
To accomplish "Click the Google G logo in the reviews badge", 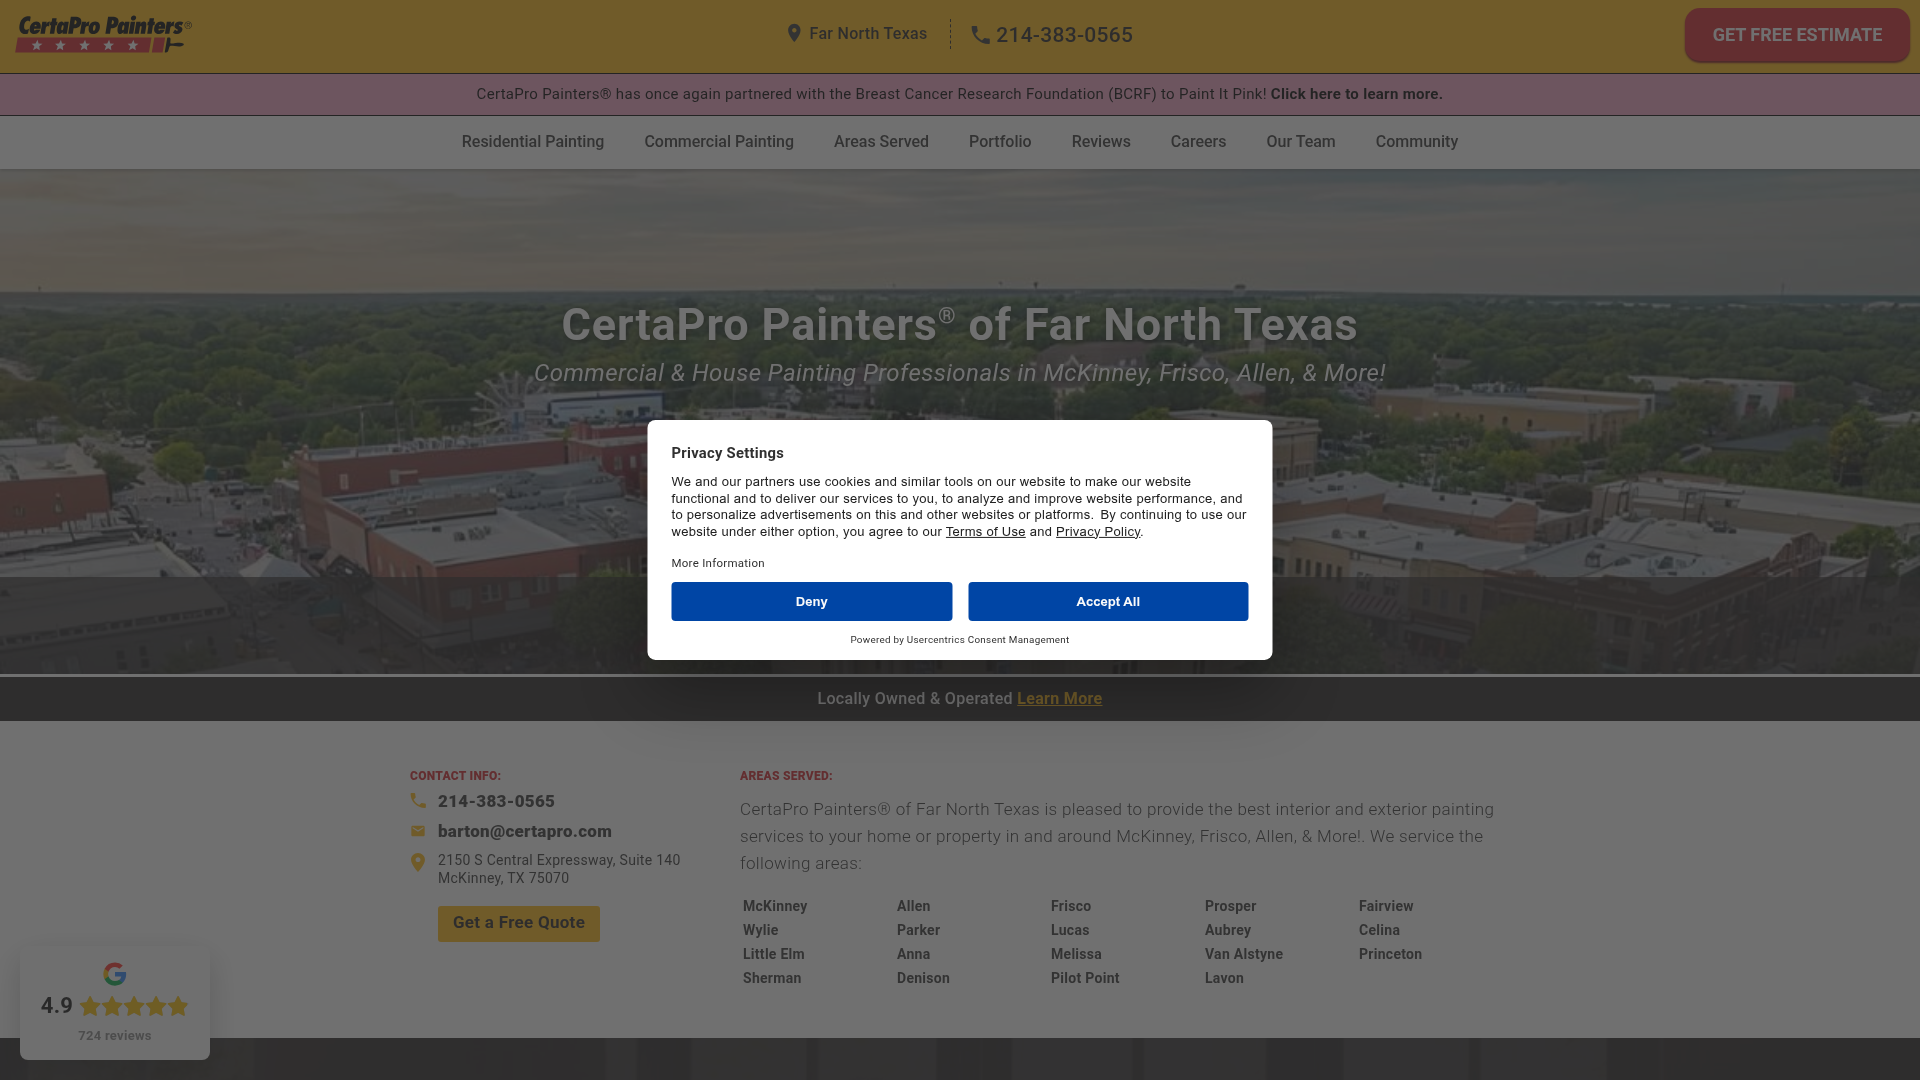I will (x=115, y=974).
